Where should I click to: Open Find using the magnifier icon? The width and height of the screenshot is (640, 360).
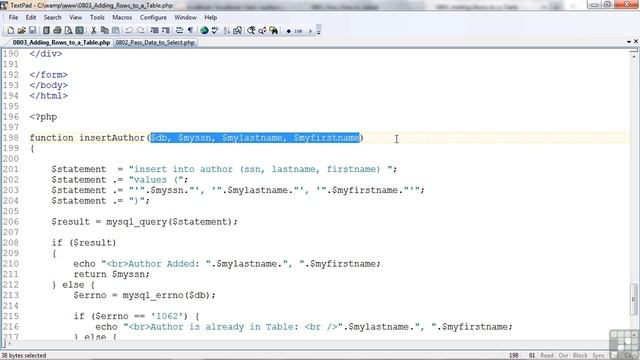pos(251,31)
